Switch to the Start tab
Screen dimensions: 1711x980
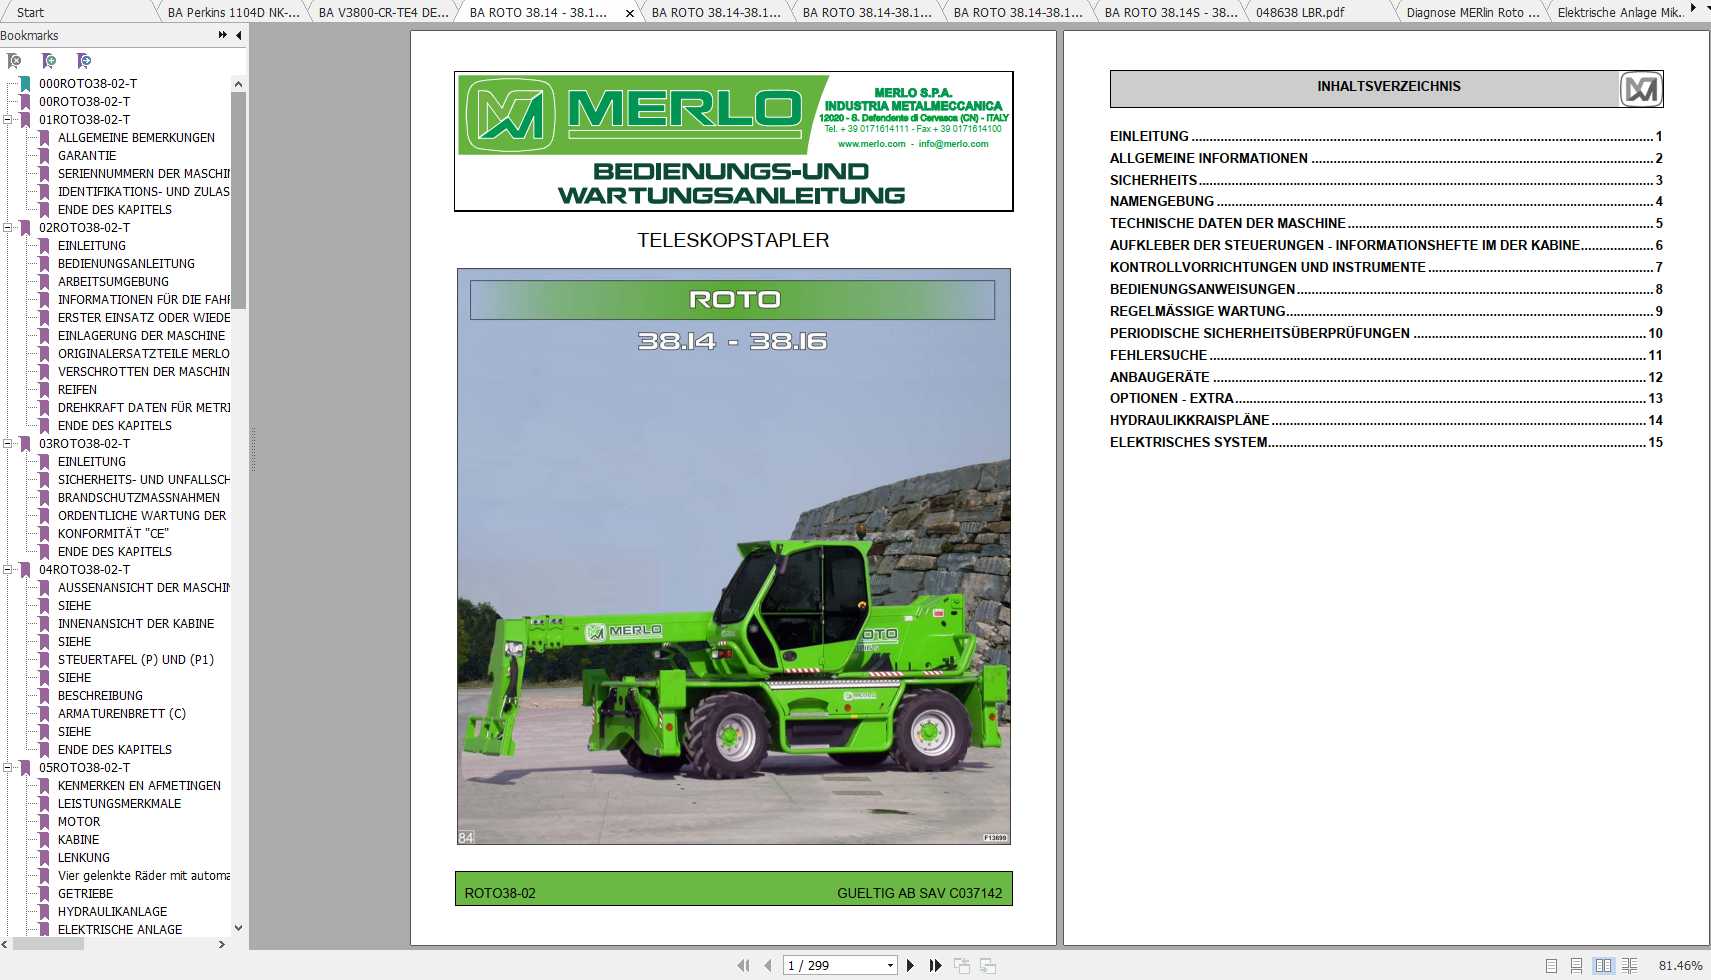[x=30, y=13]
